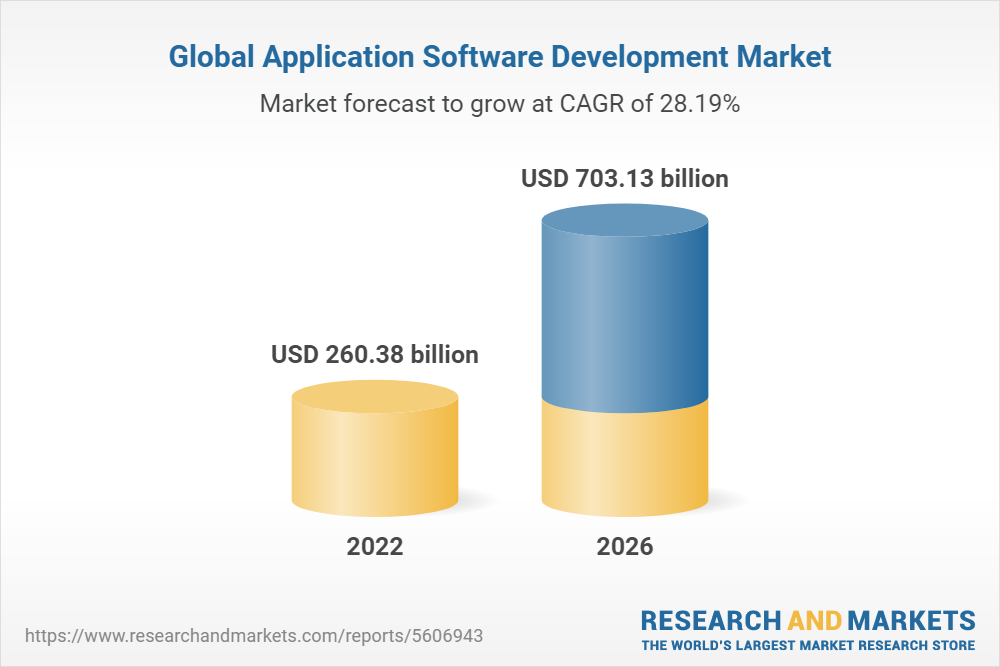1000x667 pixels.
Task: Click the elliptical top of the 2022 cylinder
Action: 375,398
